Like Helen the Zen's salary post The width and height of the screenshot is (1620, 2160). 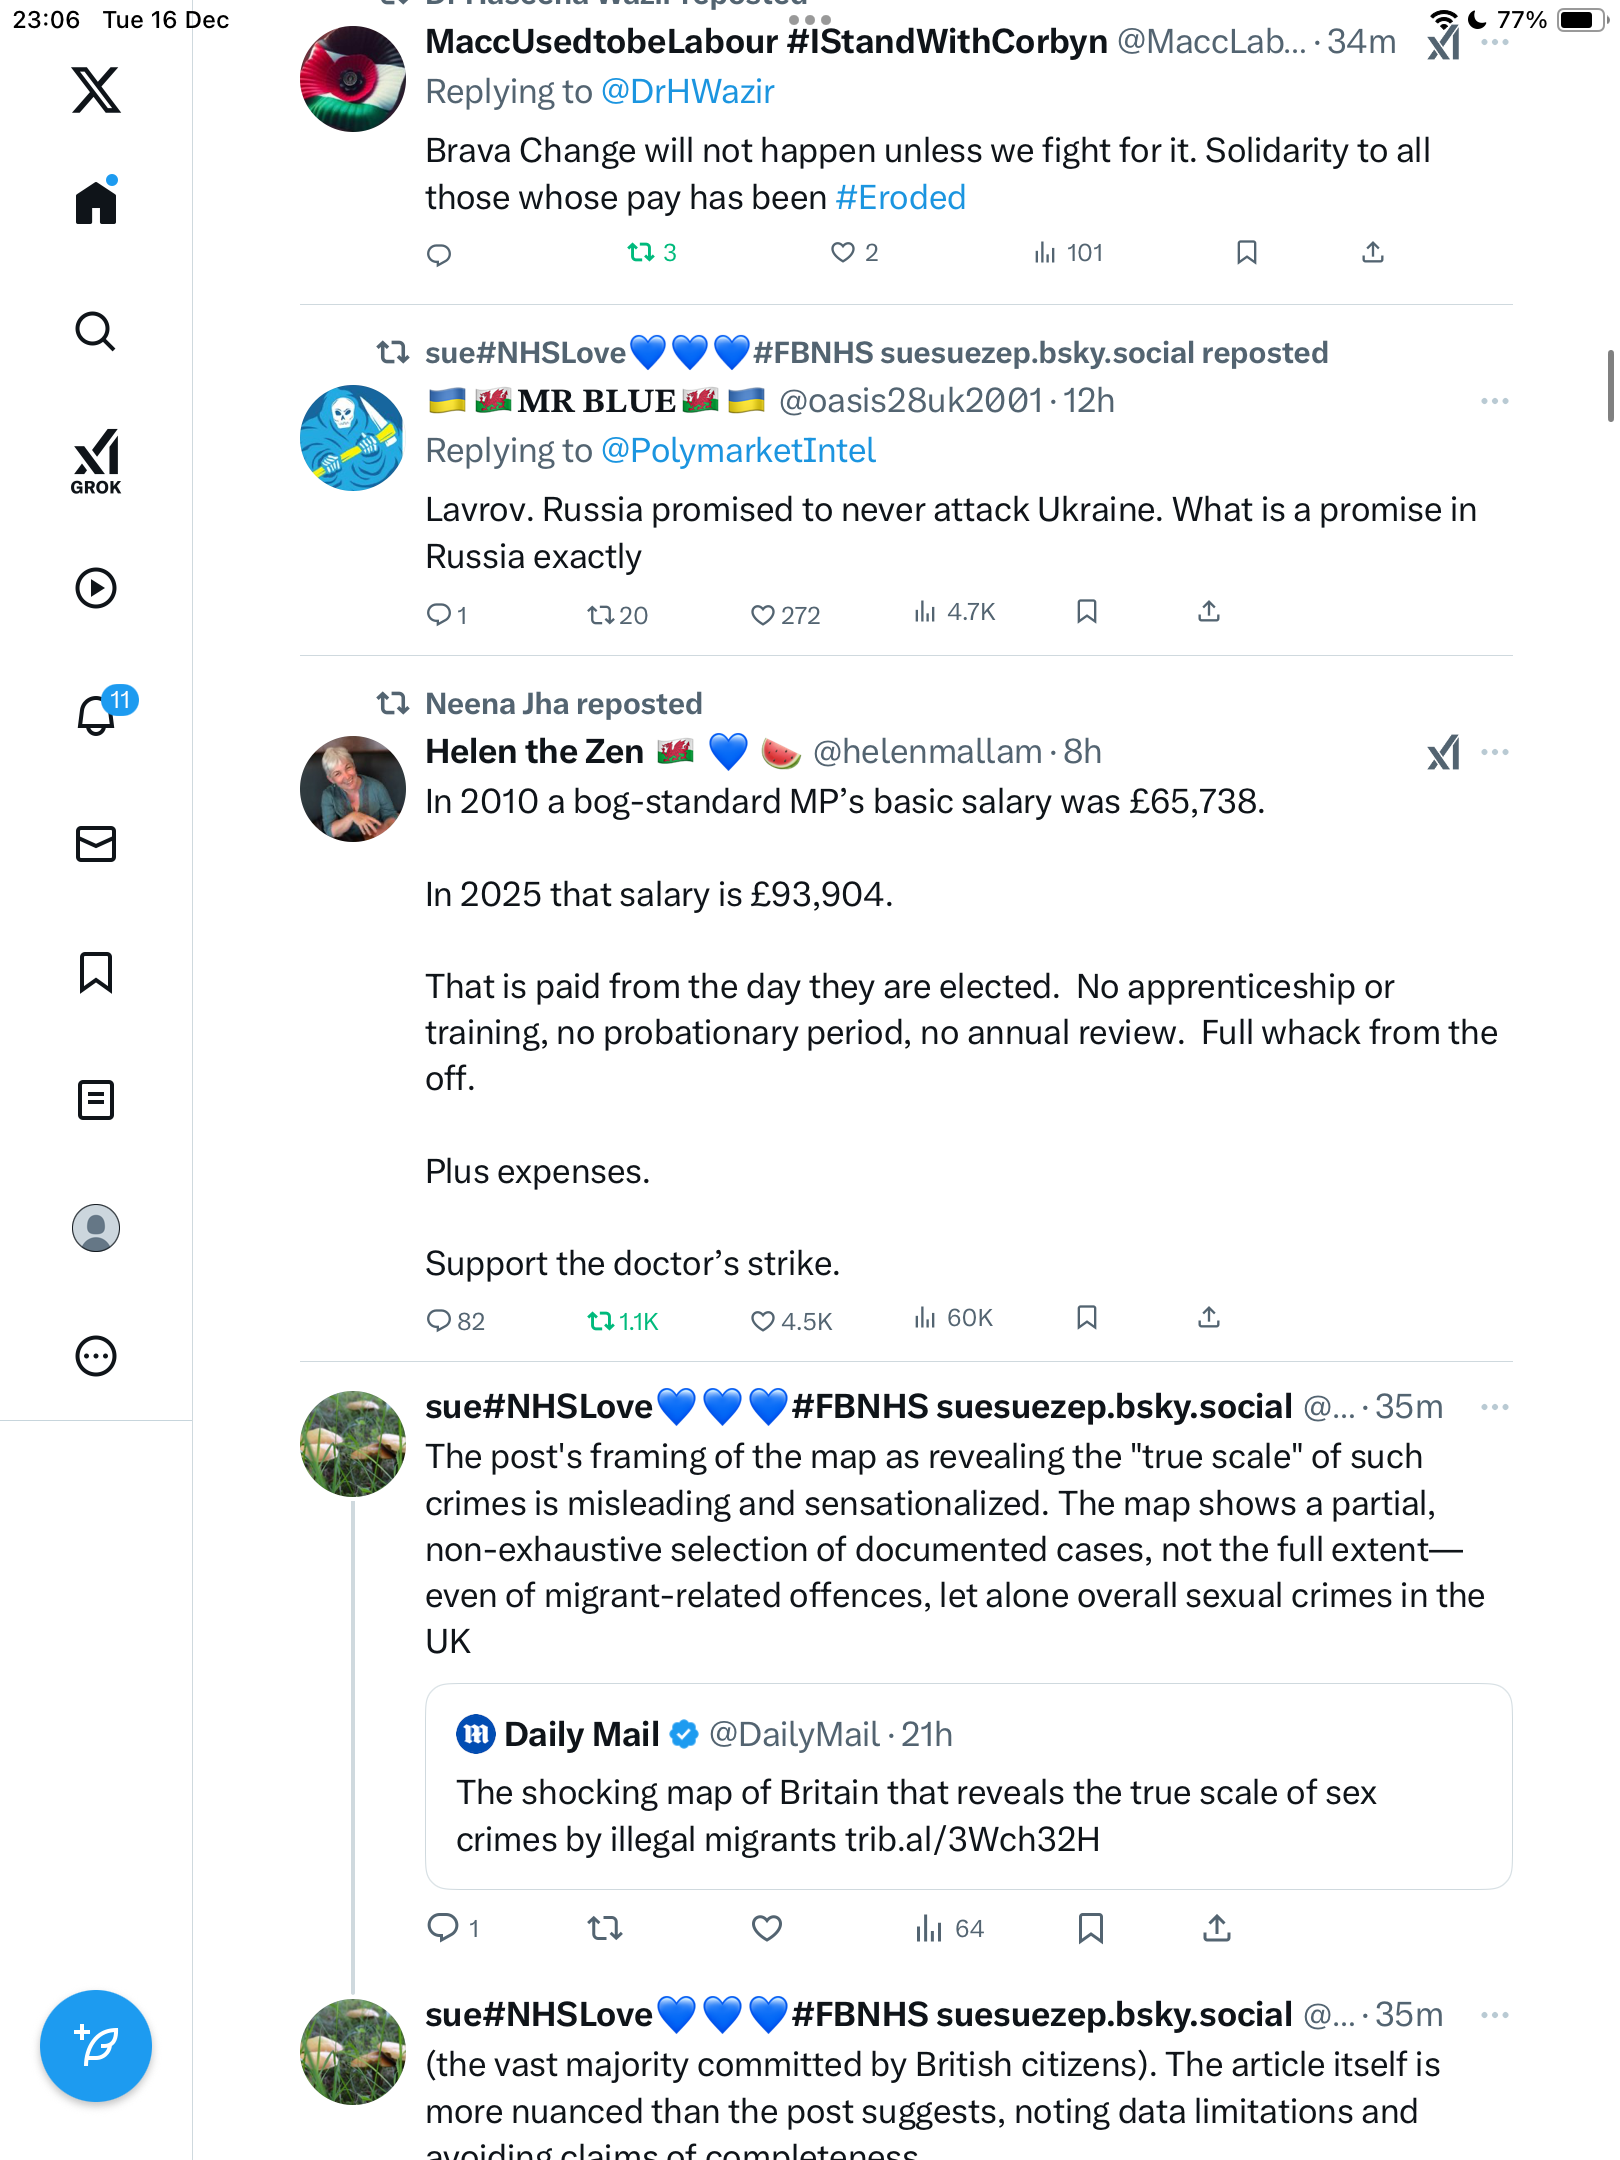763,1321
